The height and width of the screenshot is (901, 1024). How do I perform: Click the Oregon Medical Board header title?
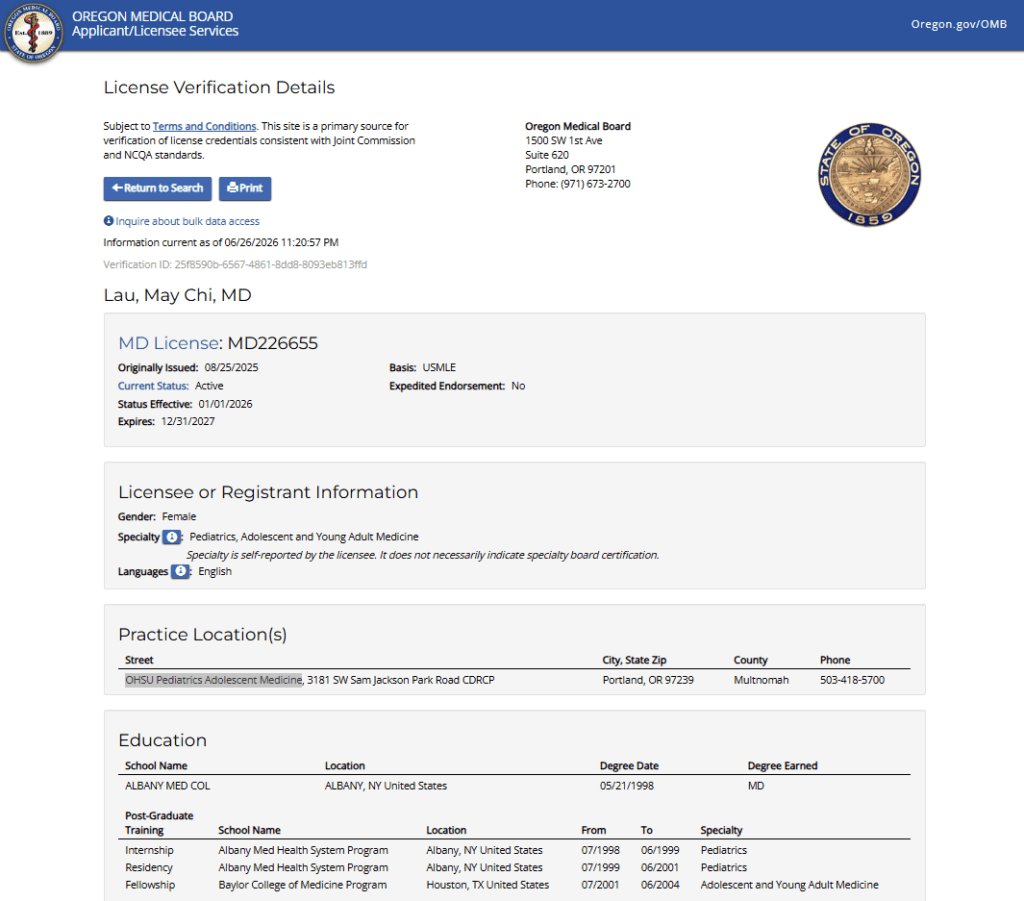[x=152, y=16]
